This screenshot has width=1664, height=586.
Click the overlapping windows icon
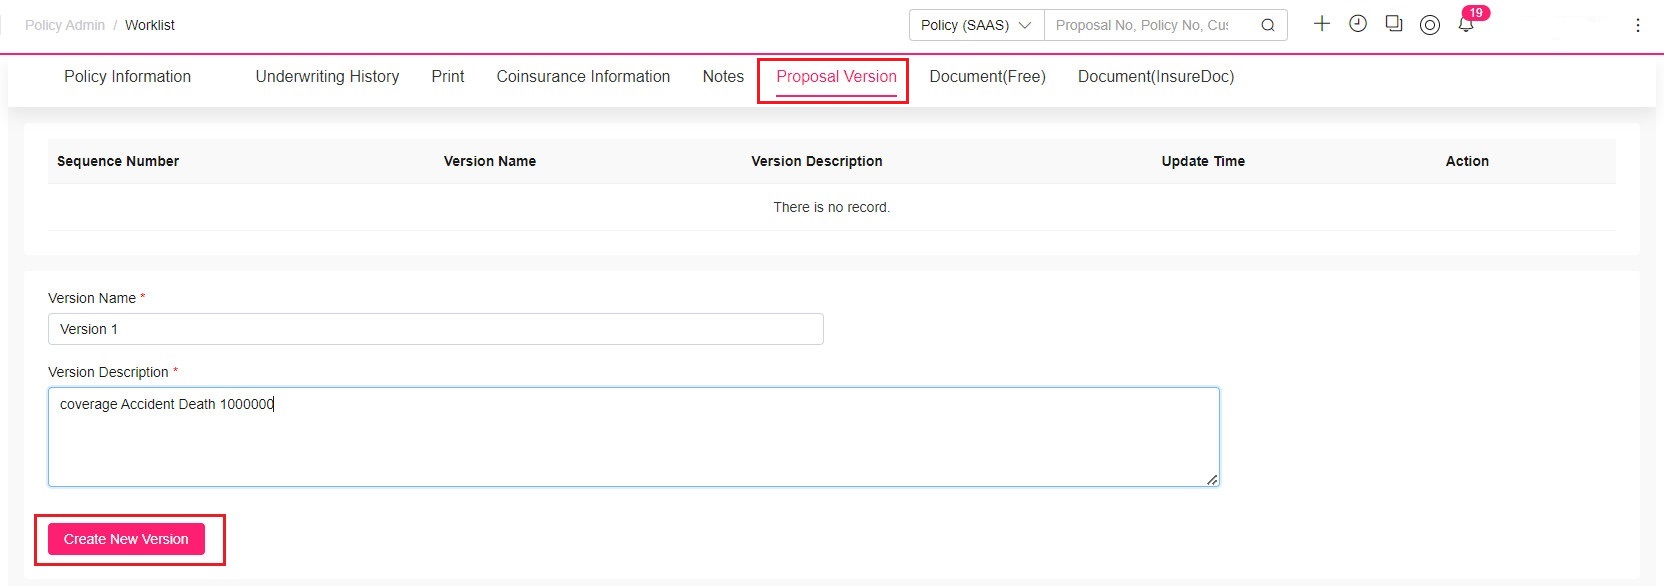[1394, 23]
